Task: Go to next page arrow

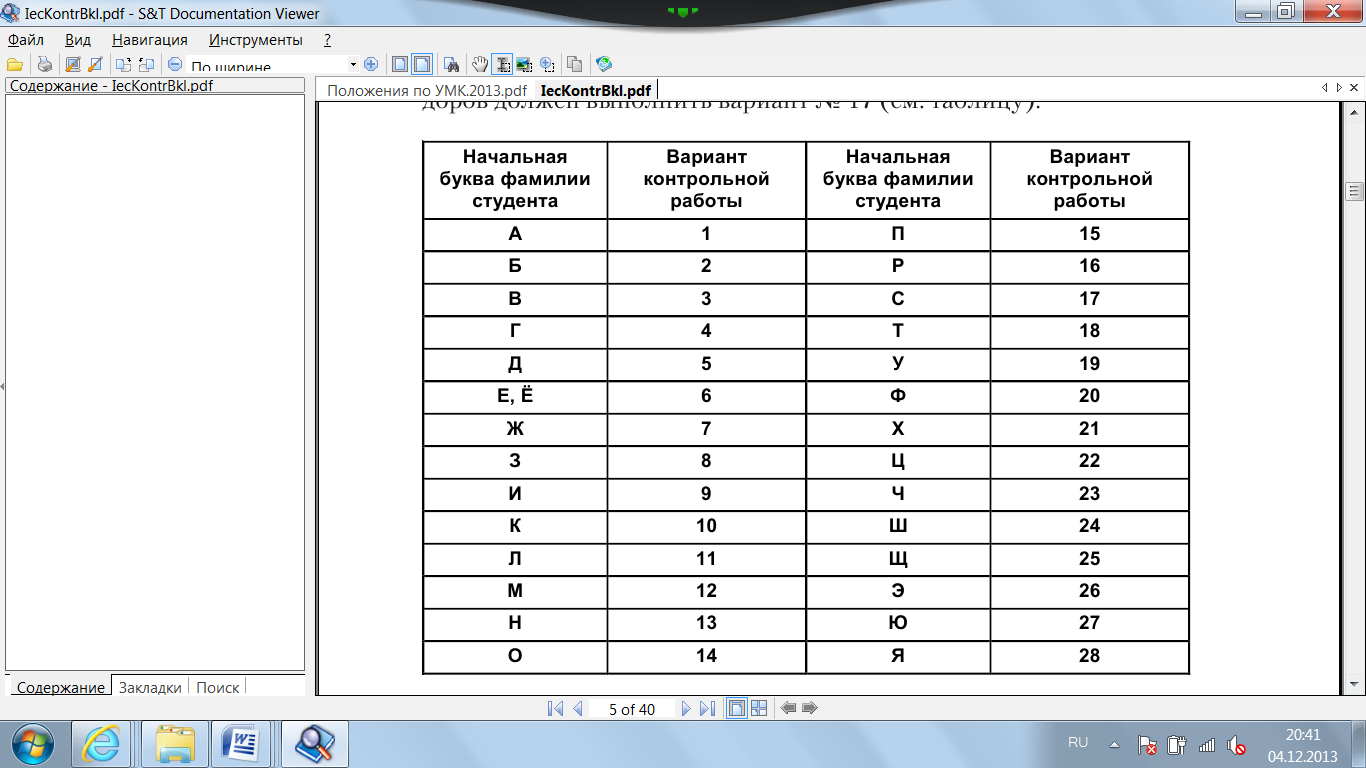Action: (686, 709)
